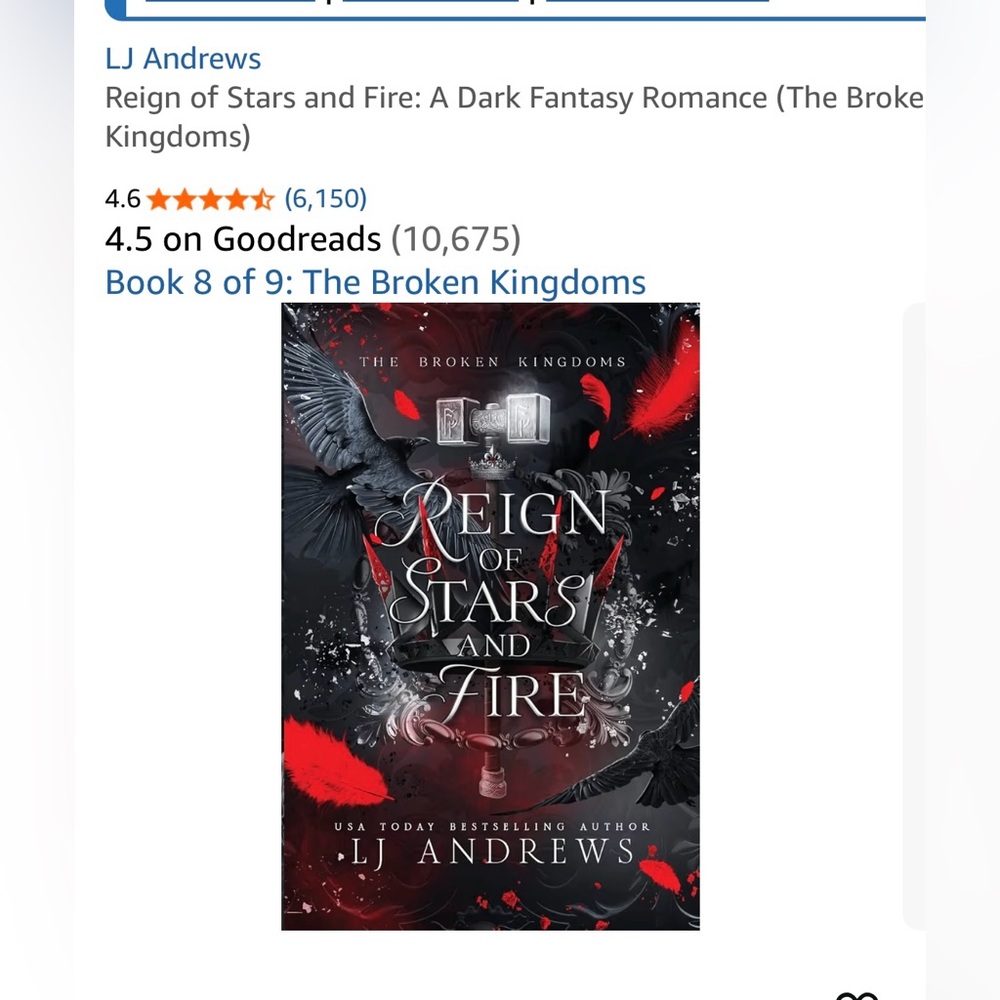Tap the 4.5 on Goodreads rating text
Image resolution: width=1000 pixels, height=1000 pixels.
pos(243,239)
